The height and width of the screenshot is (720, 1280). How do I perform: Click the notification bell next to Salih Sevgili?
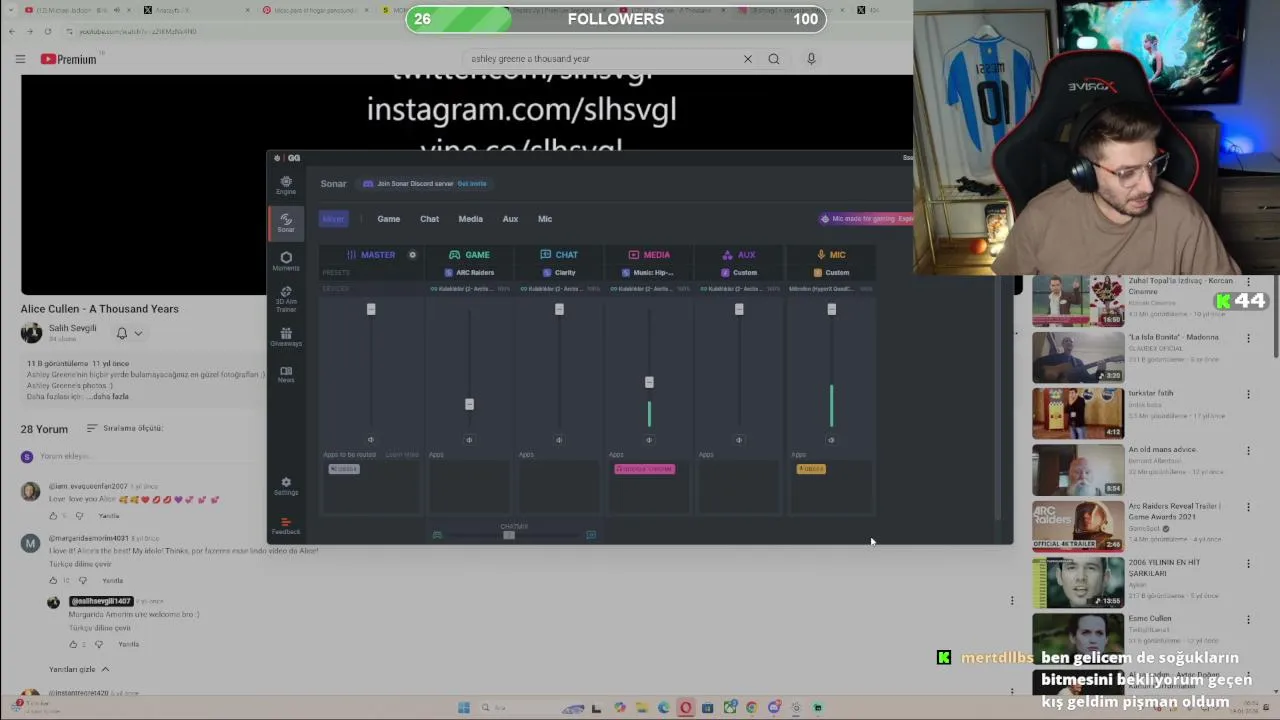click(122, 333)
